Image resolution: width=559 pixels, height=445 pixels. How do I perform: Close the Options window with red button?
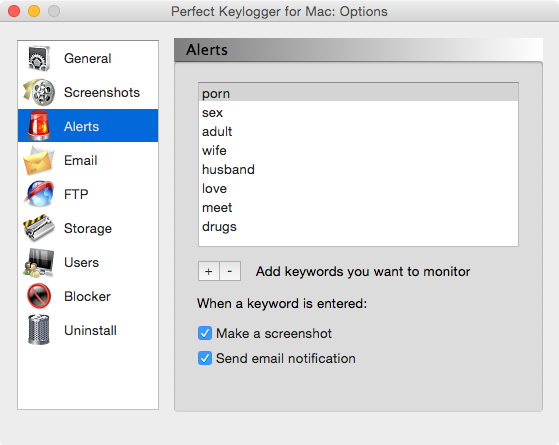pyautogui.click(x=14, y=11)
